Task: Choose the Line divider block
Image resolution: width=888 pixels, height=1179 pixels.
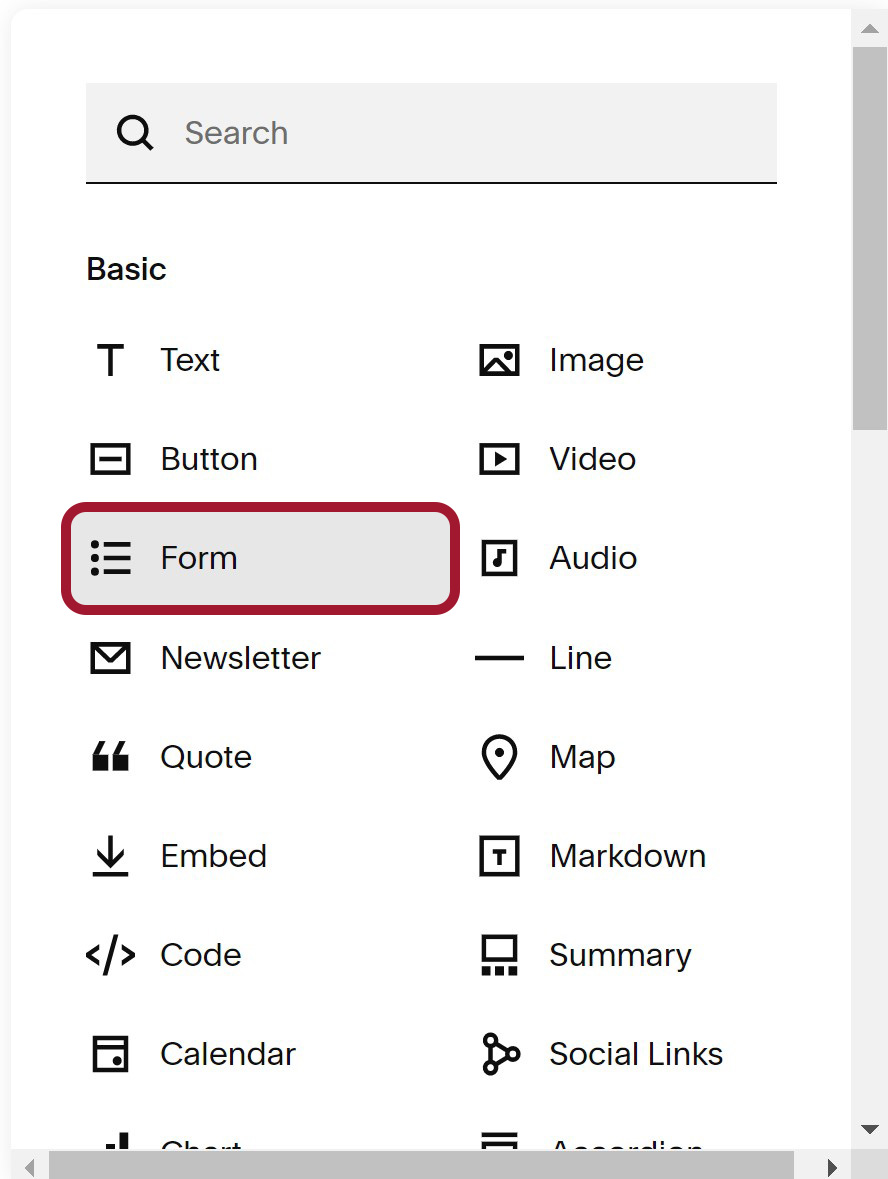Action: [x=544, y=657]
